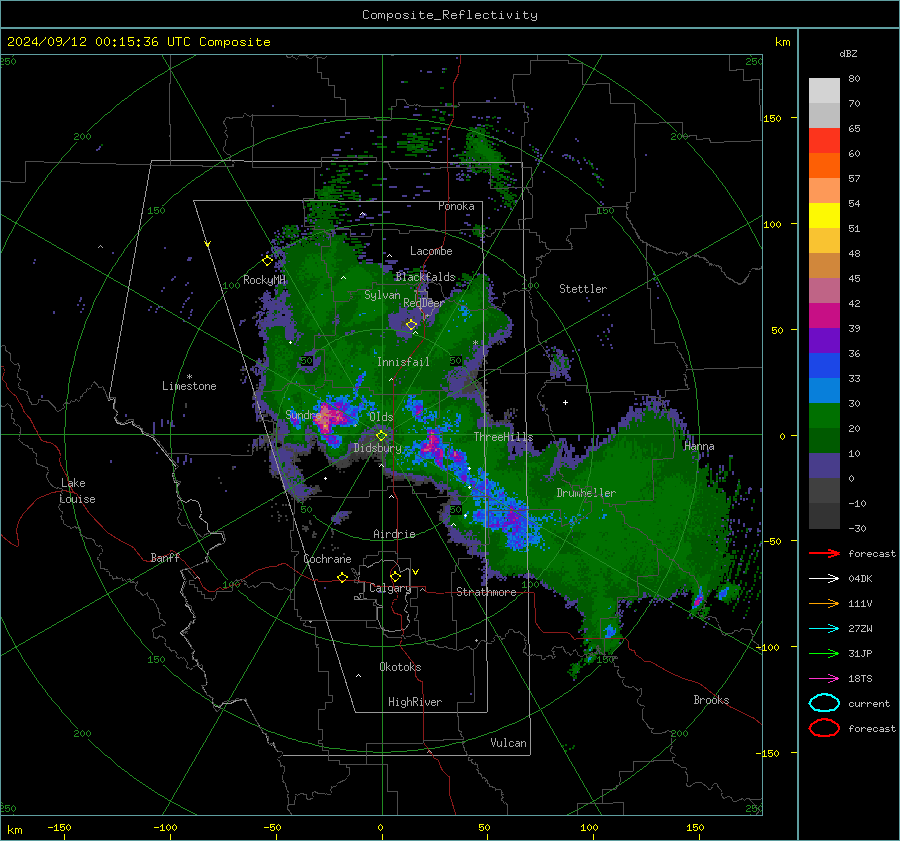Click the red forecast ellipse legend icon
Image resolution: width=900 pixels, height=841 pixels.
(824, 728)
